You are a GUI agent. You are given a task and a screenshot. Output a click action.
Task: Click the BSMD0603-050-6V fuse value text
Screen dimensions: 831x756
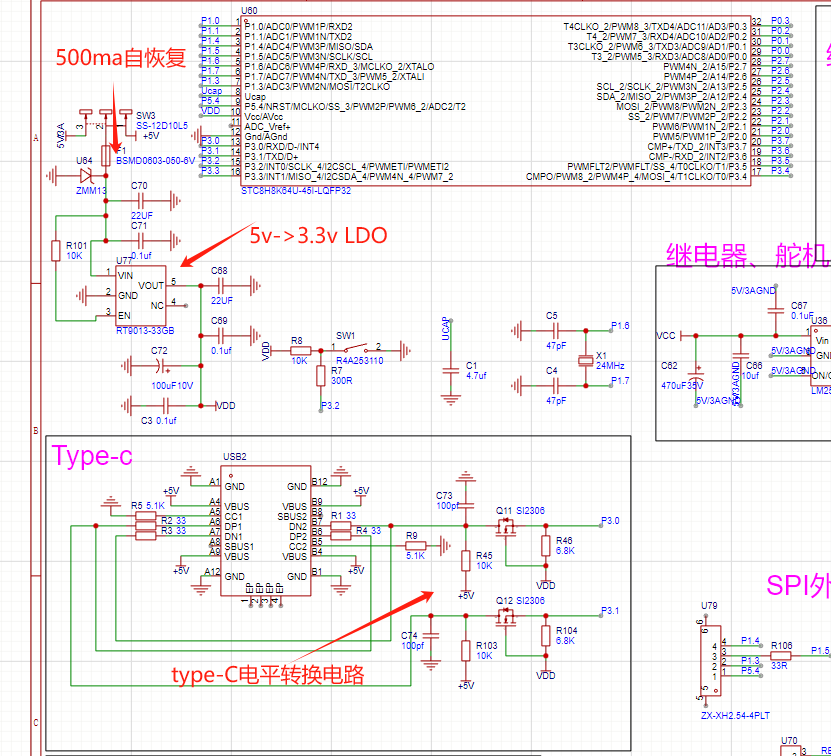156,161
